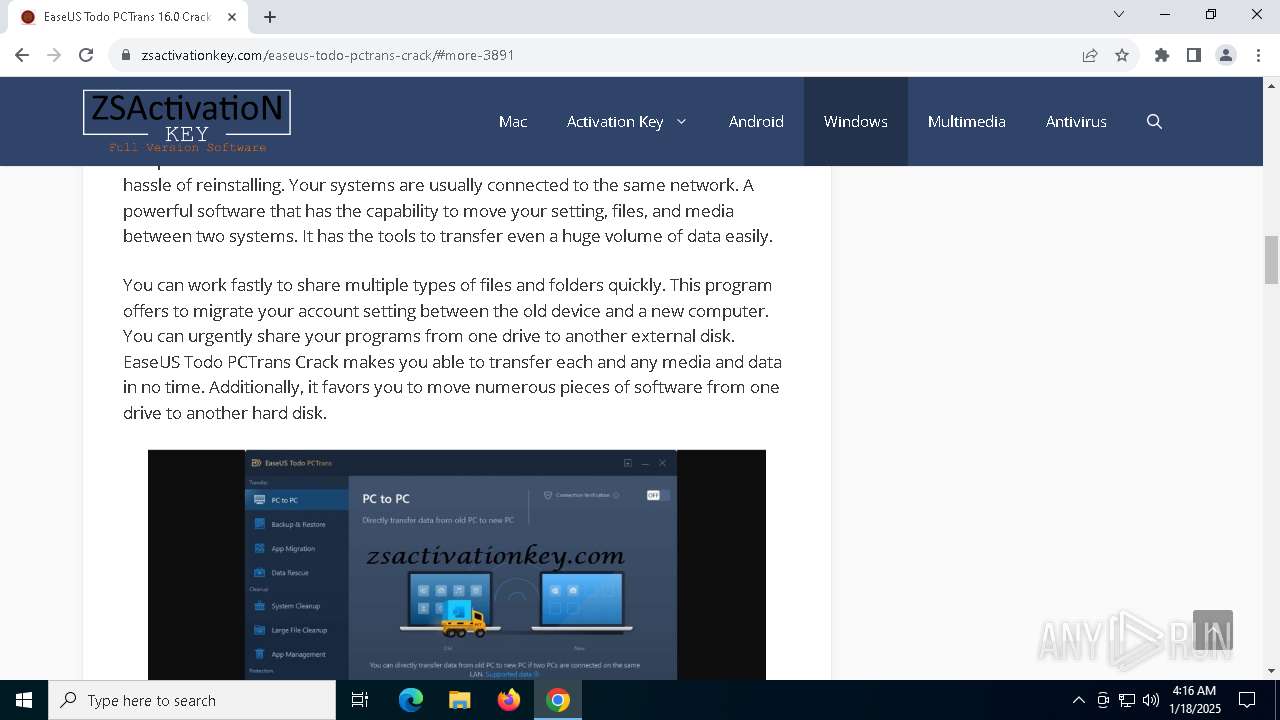Toggle the browser side panel
This screenshot has height=720, width=1280.
click(x=1194, y=55)
